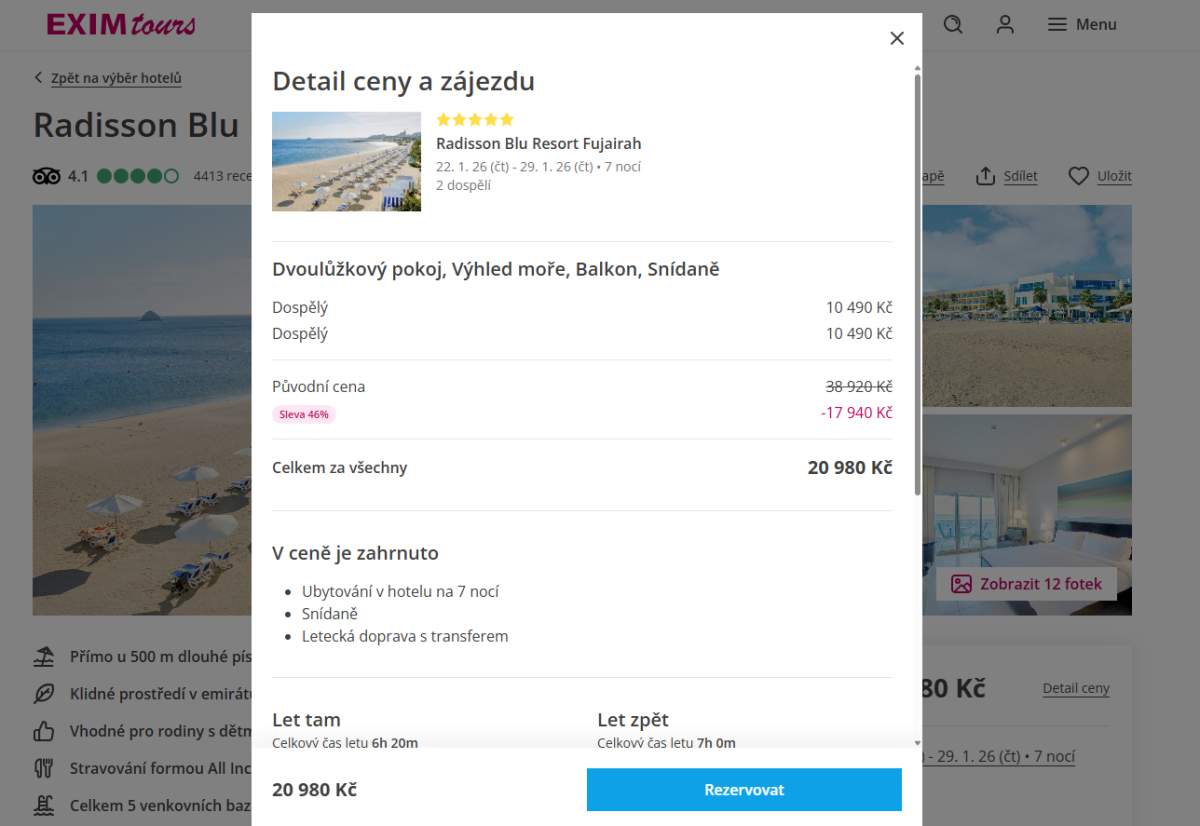Click the share icon next to Sdílet
The height and width of the screenshot is (826, 1200).
pyautogui.click(x=986, y=176)
